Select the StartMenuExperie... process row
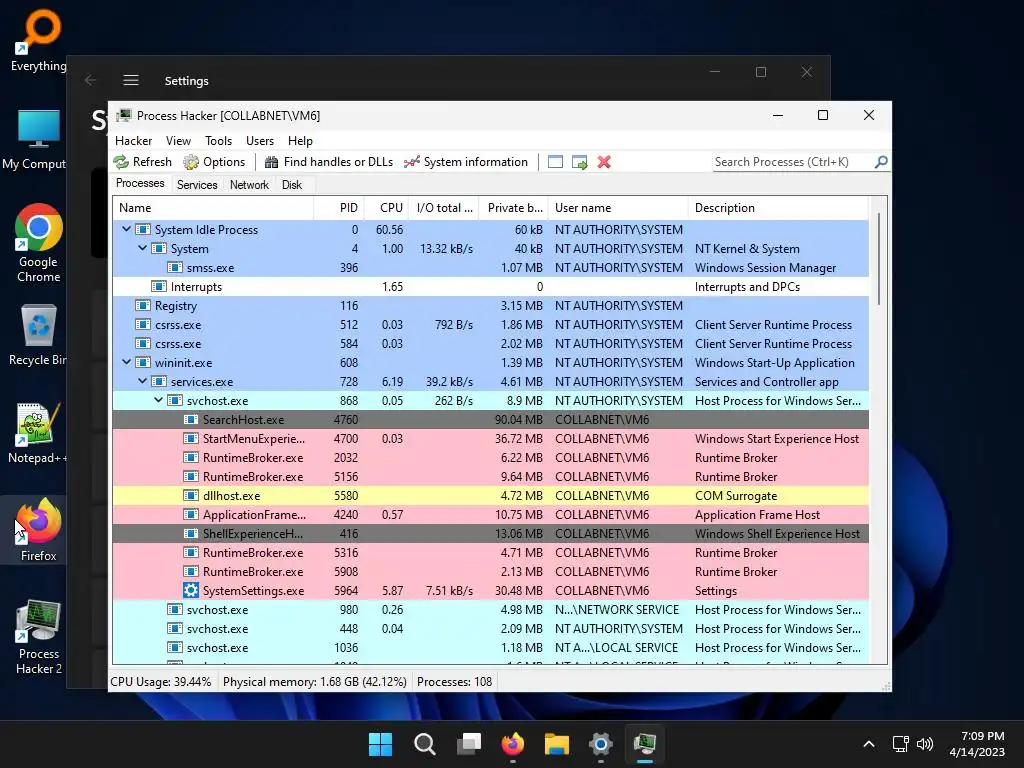The width and height of the screenshot is (1024, 768). (490, 439)
